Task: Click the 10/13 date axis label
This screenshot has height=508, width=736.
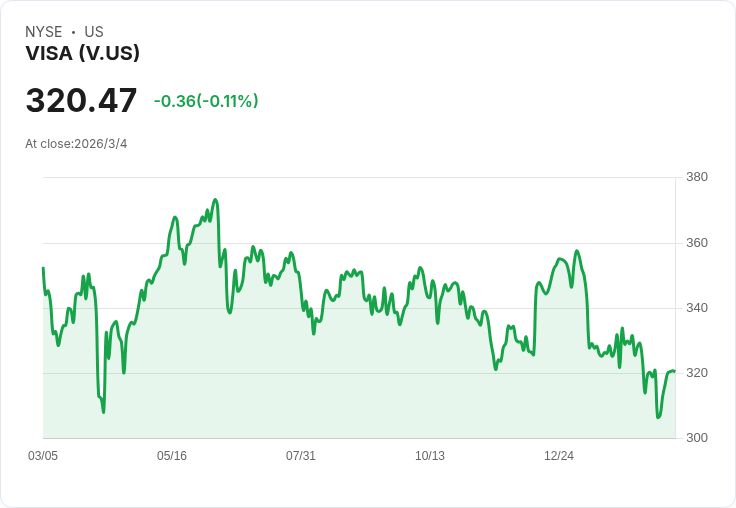Action: [x=430, y=456]
